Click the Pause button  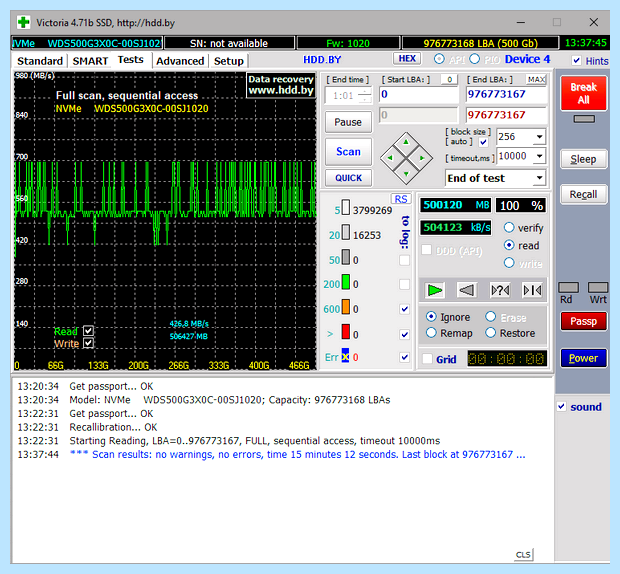click(x=348, y=122)
